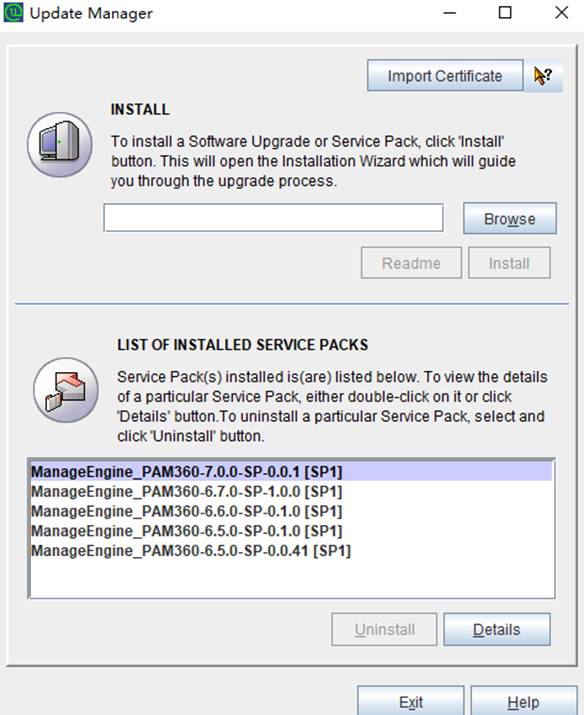Image resolution: width=584 pixels, height=715 pixels.
Task: Select ManageEngine_PAM360-6.6.0-SP-0.1.0 service pack
Action: pyautogui.click(x=291, y=511)
